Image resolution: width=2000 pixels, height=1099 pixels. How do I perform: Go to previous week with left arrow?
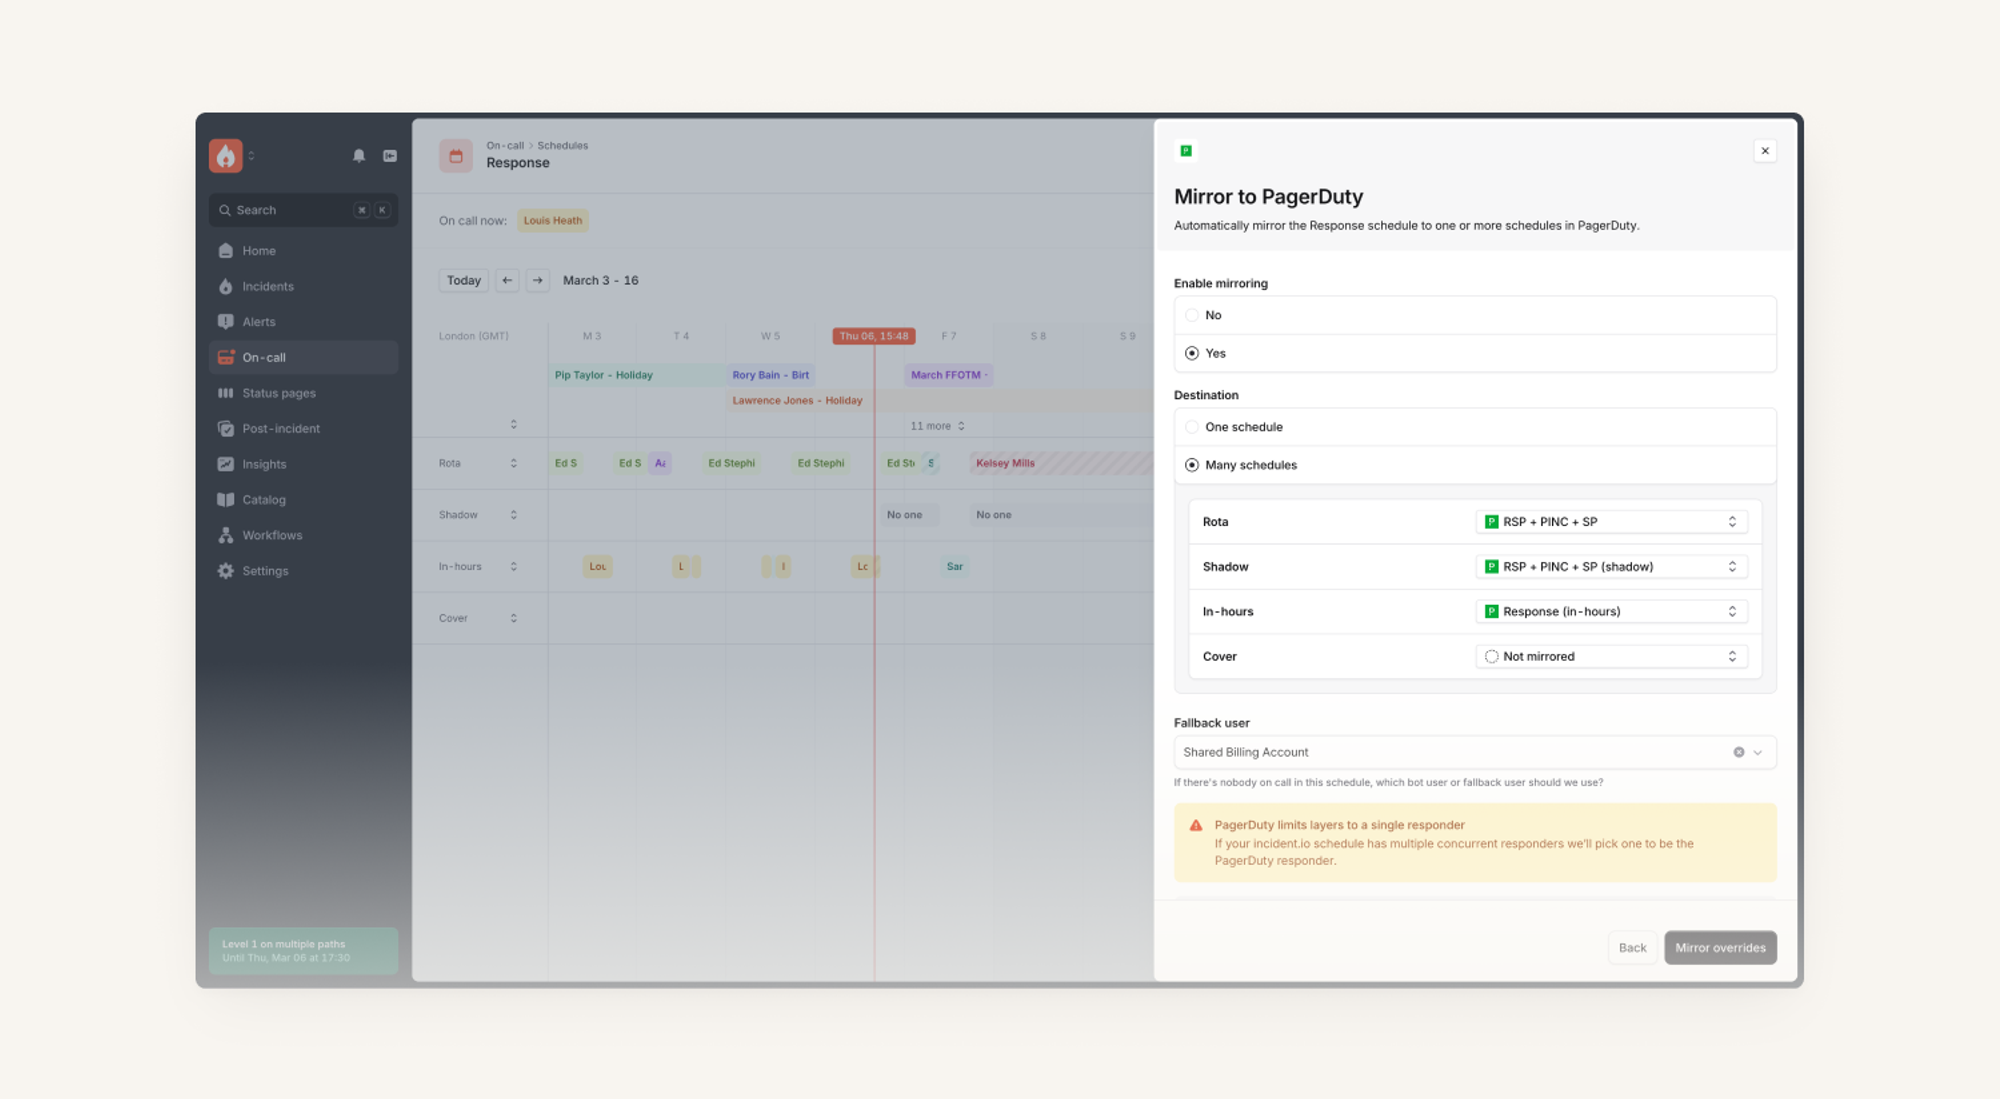(507, 281)
